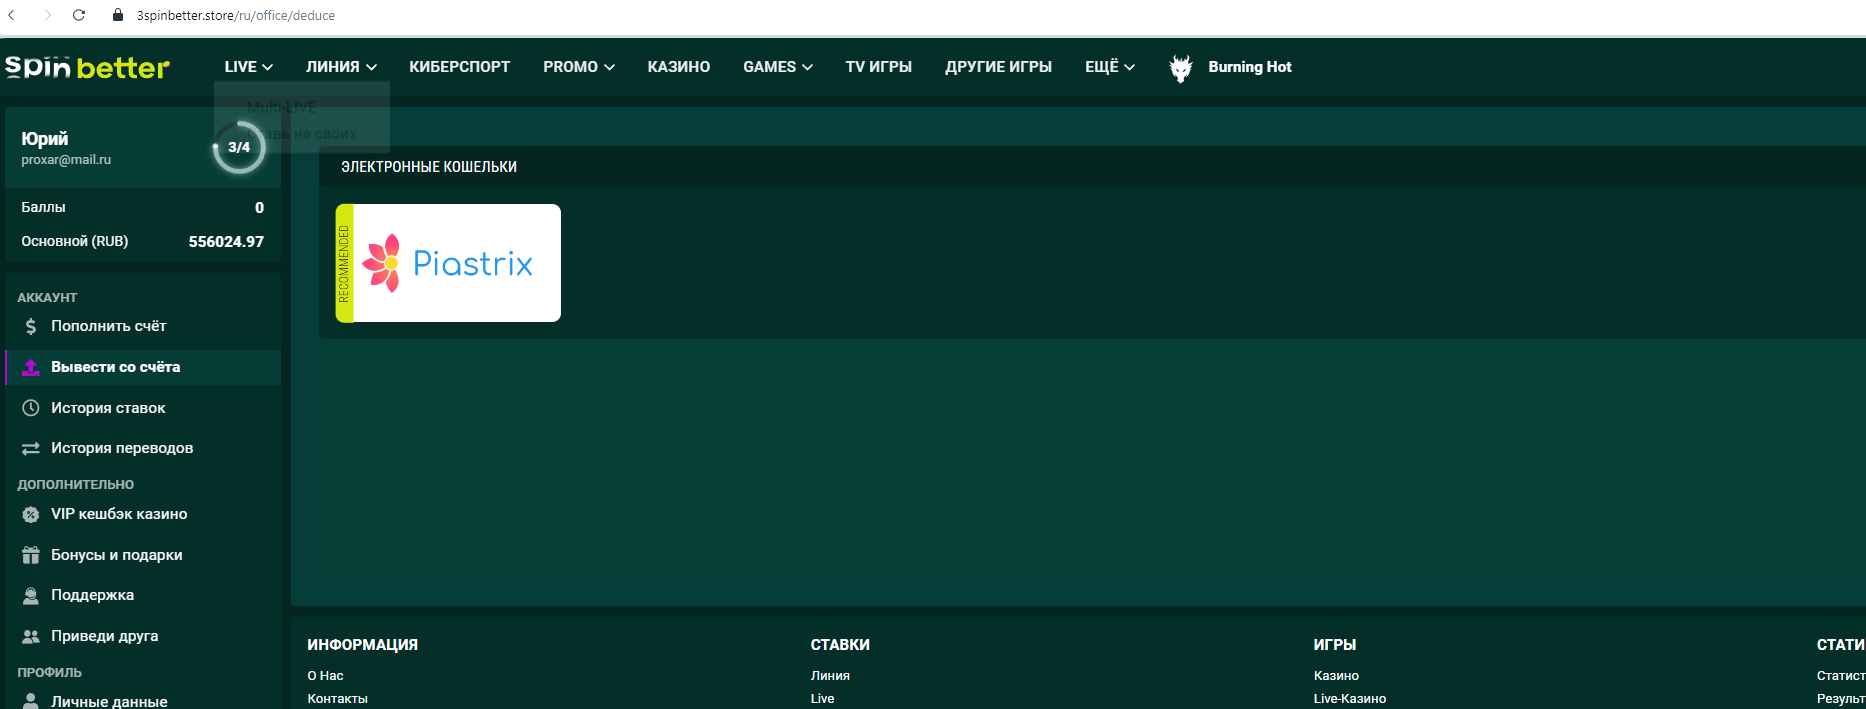Click the Spinbetter logo
Screen dimensions: 1866x709
[x=87, y=67]
